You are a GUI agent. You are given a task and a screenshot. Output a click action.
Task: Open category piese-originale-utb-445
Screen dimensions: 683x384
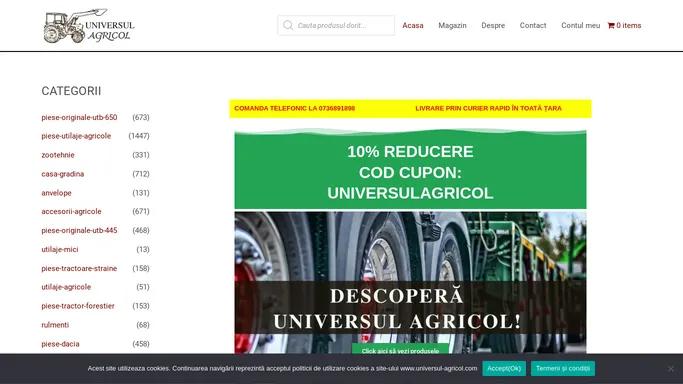tap(79, 231)
